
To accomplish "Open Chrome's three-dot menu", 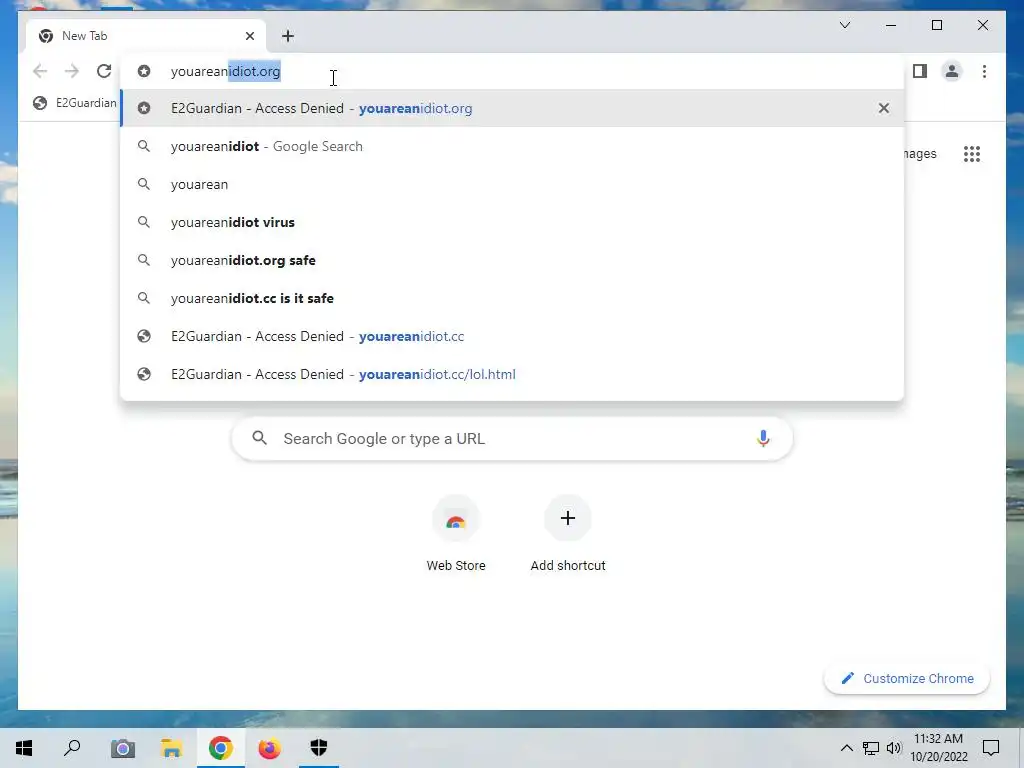I will click(984, 71).
